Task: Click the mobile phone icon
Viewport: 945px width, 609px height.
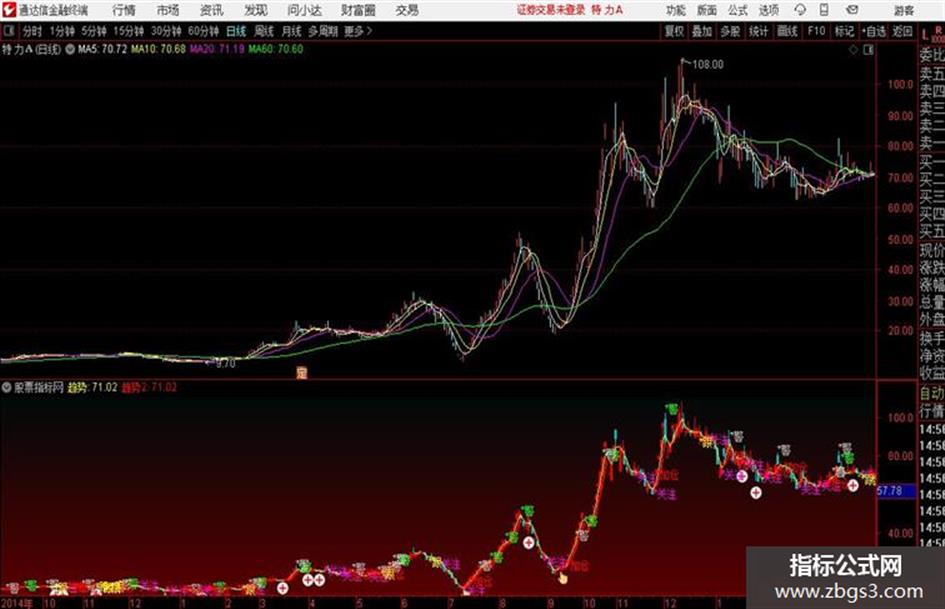Action: point(824,10)
